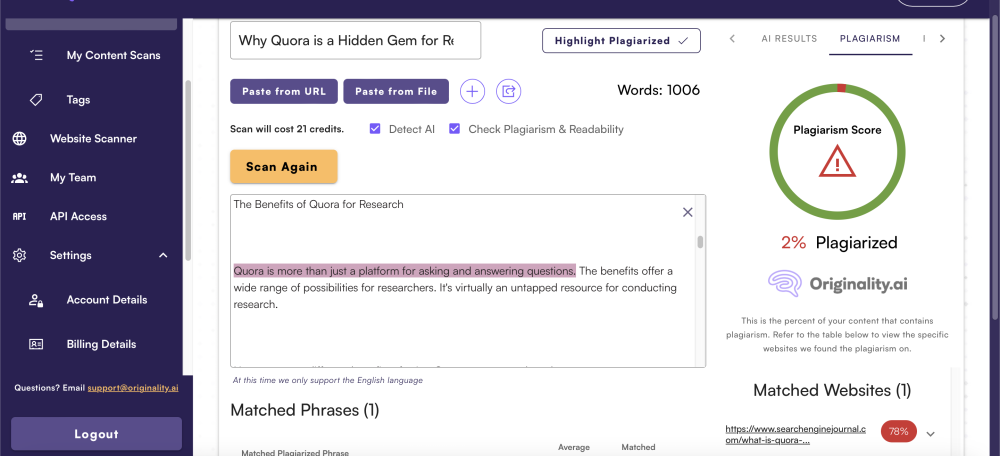Click the left tab-scroll arrow
1000x456 pixels.
click(x=732, y=38)
